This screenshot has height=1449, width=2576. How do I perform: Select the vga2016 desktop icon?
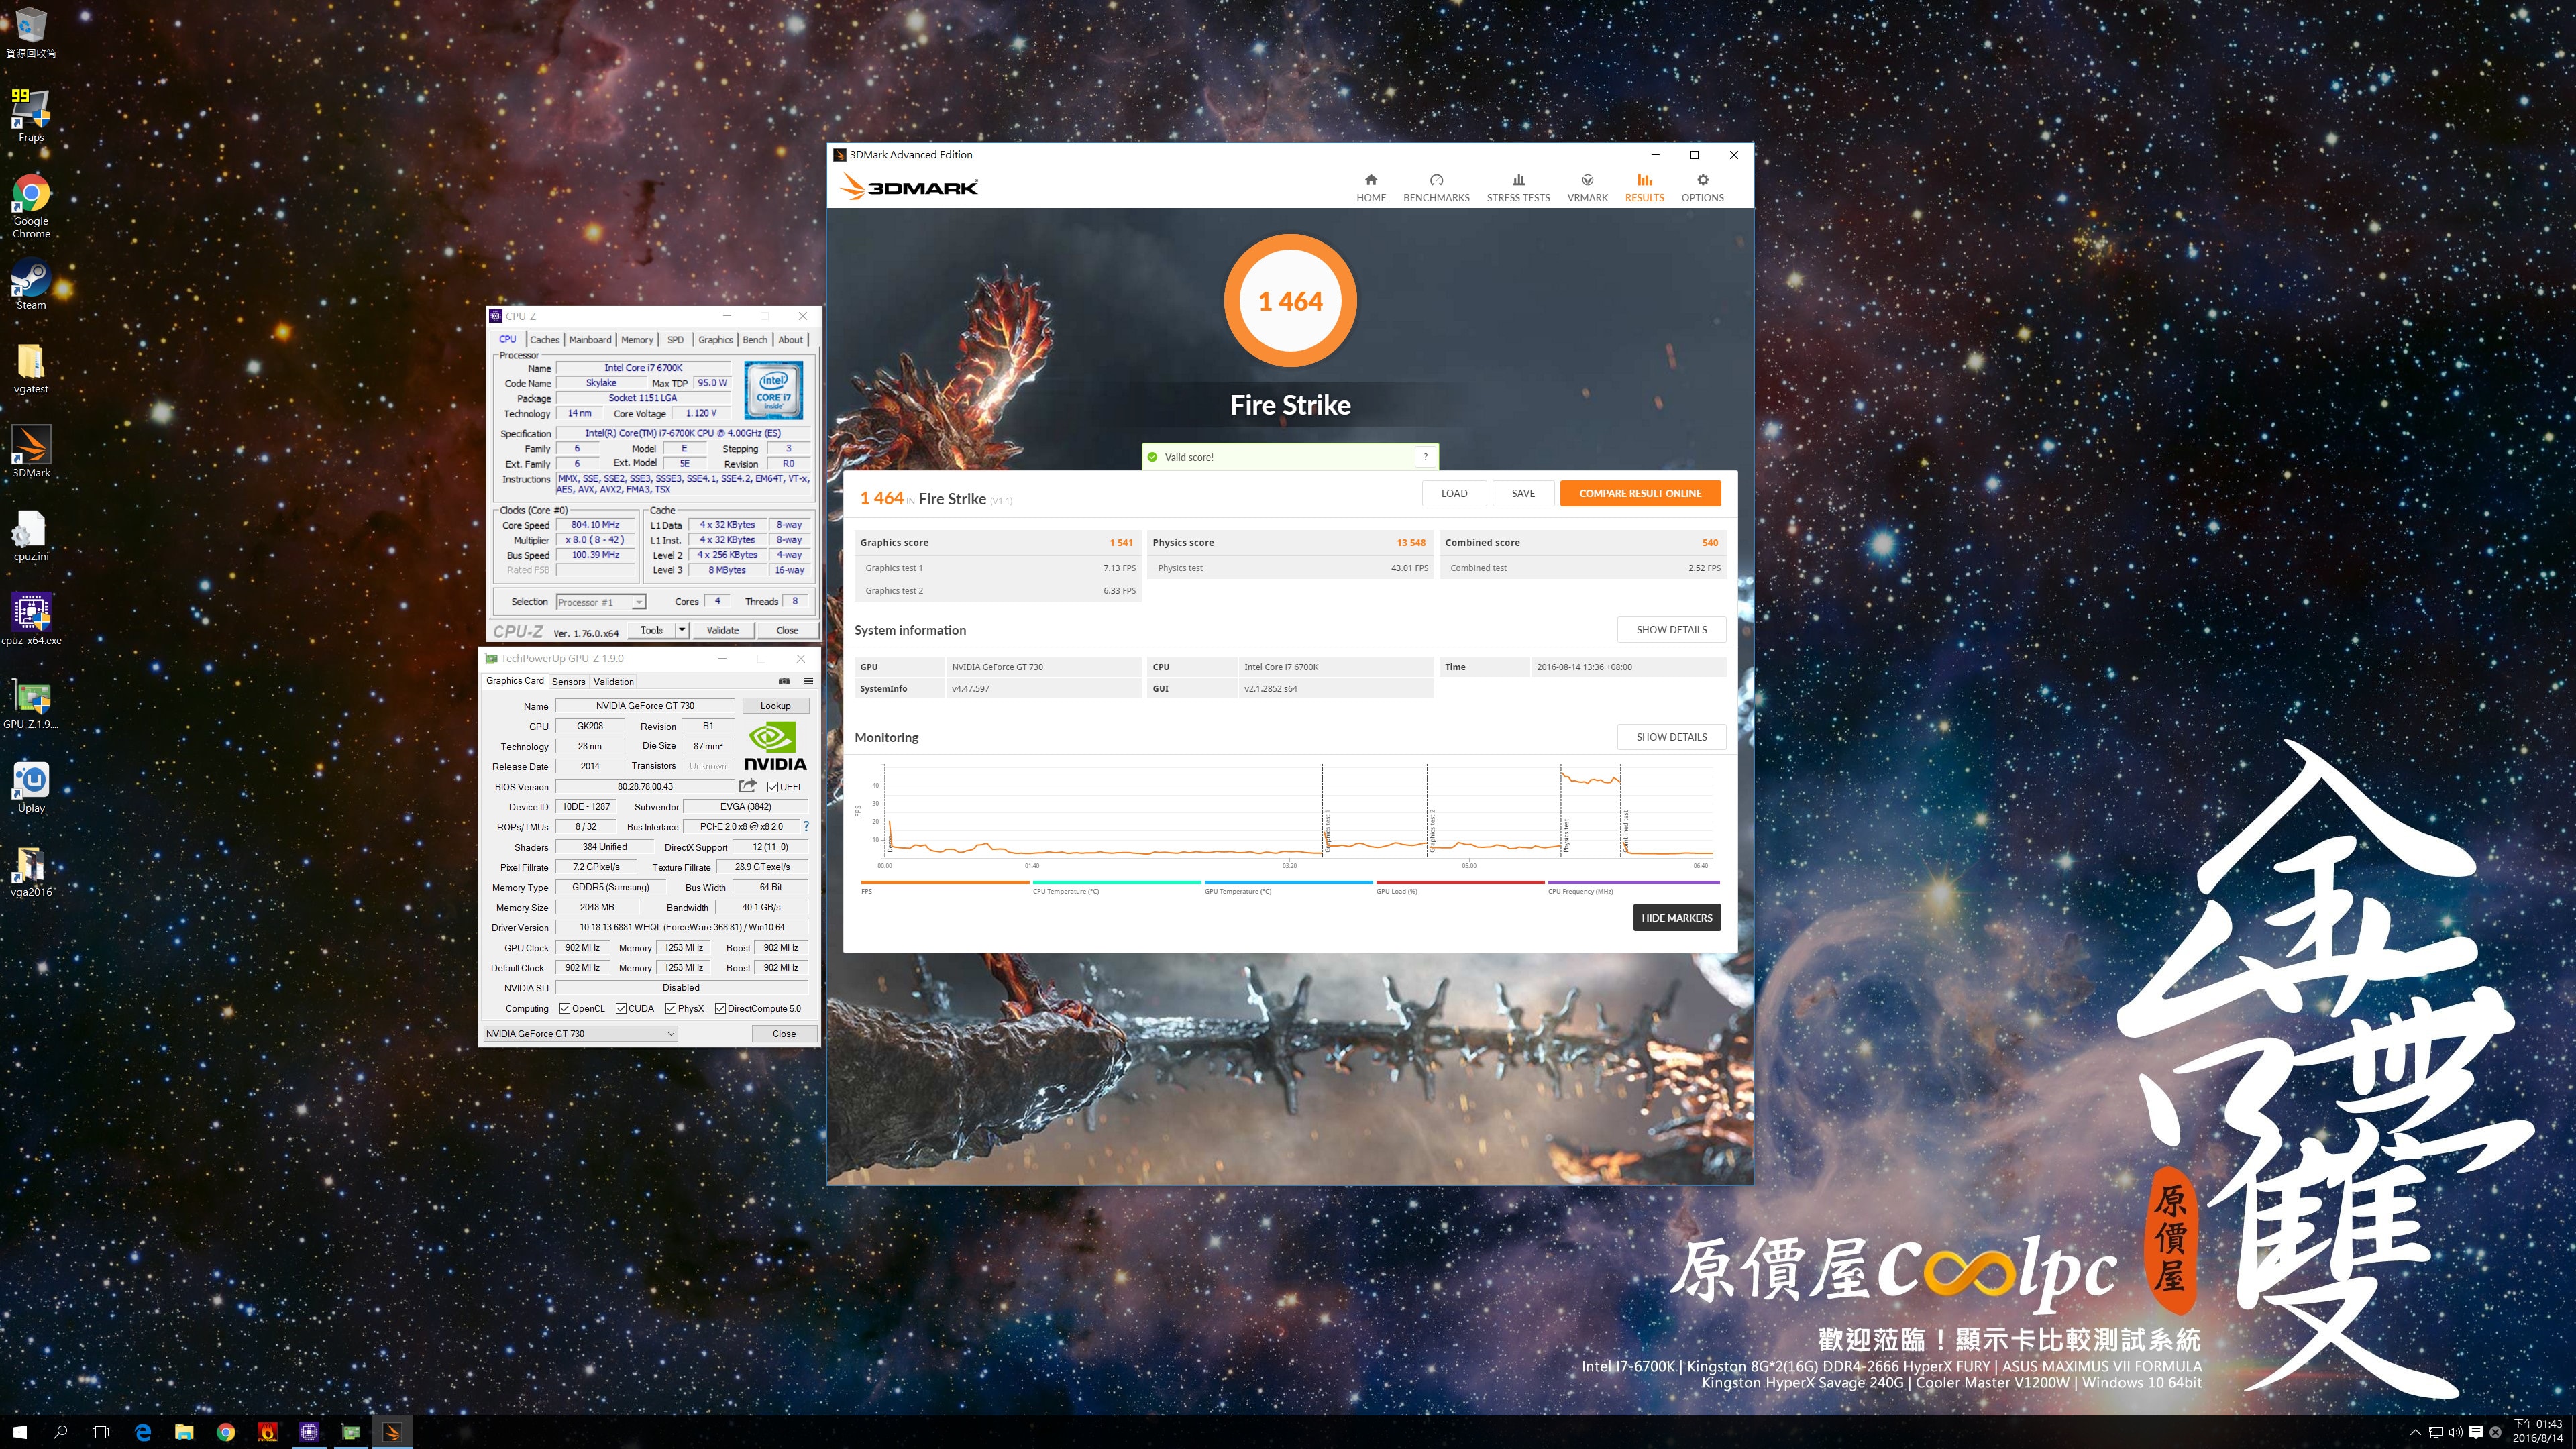coord(31,871)
